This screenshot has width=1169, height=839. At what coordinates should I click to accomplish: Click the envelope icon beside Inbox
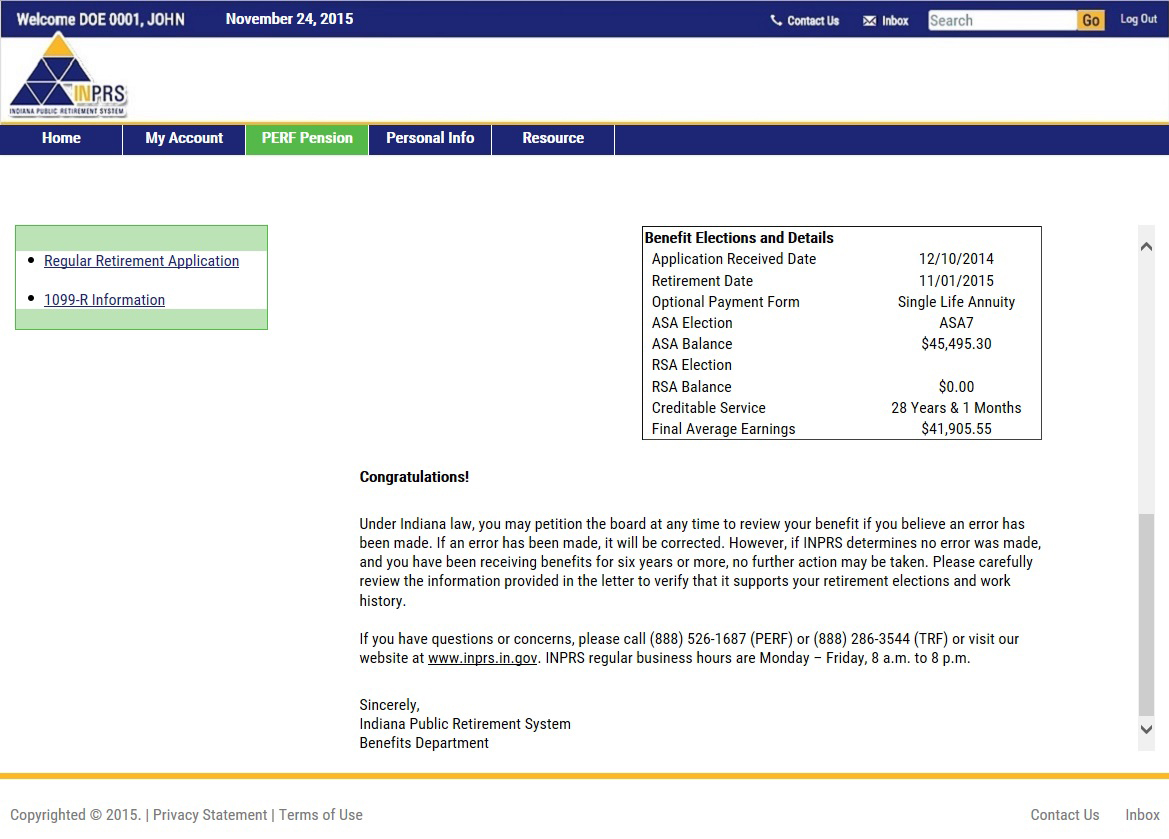pos(869,20)
